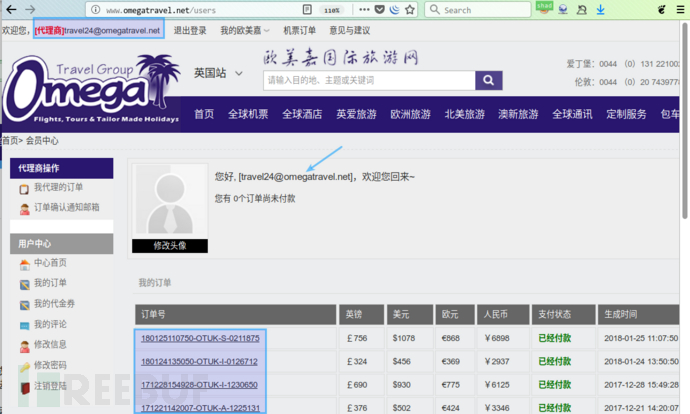Open 机票订单 in the top bar

click(x=300, y=30)
